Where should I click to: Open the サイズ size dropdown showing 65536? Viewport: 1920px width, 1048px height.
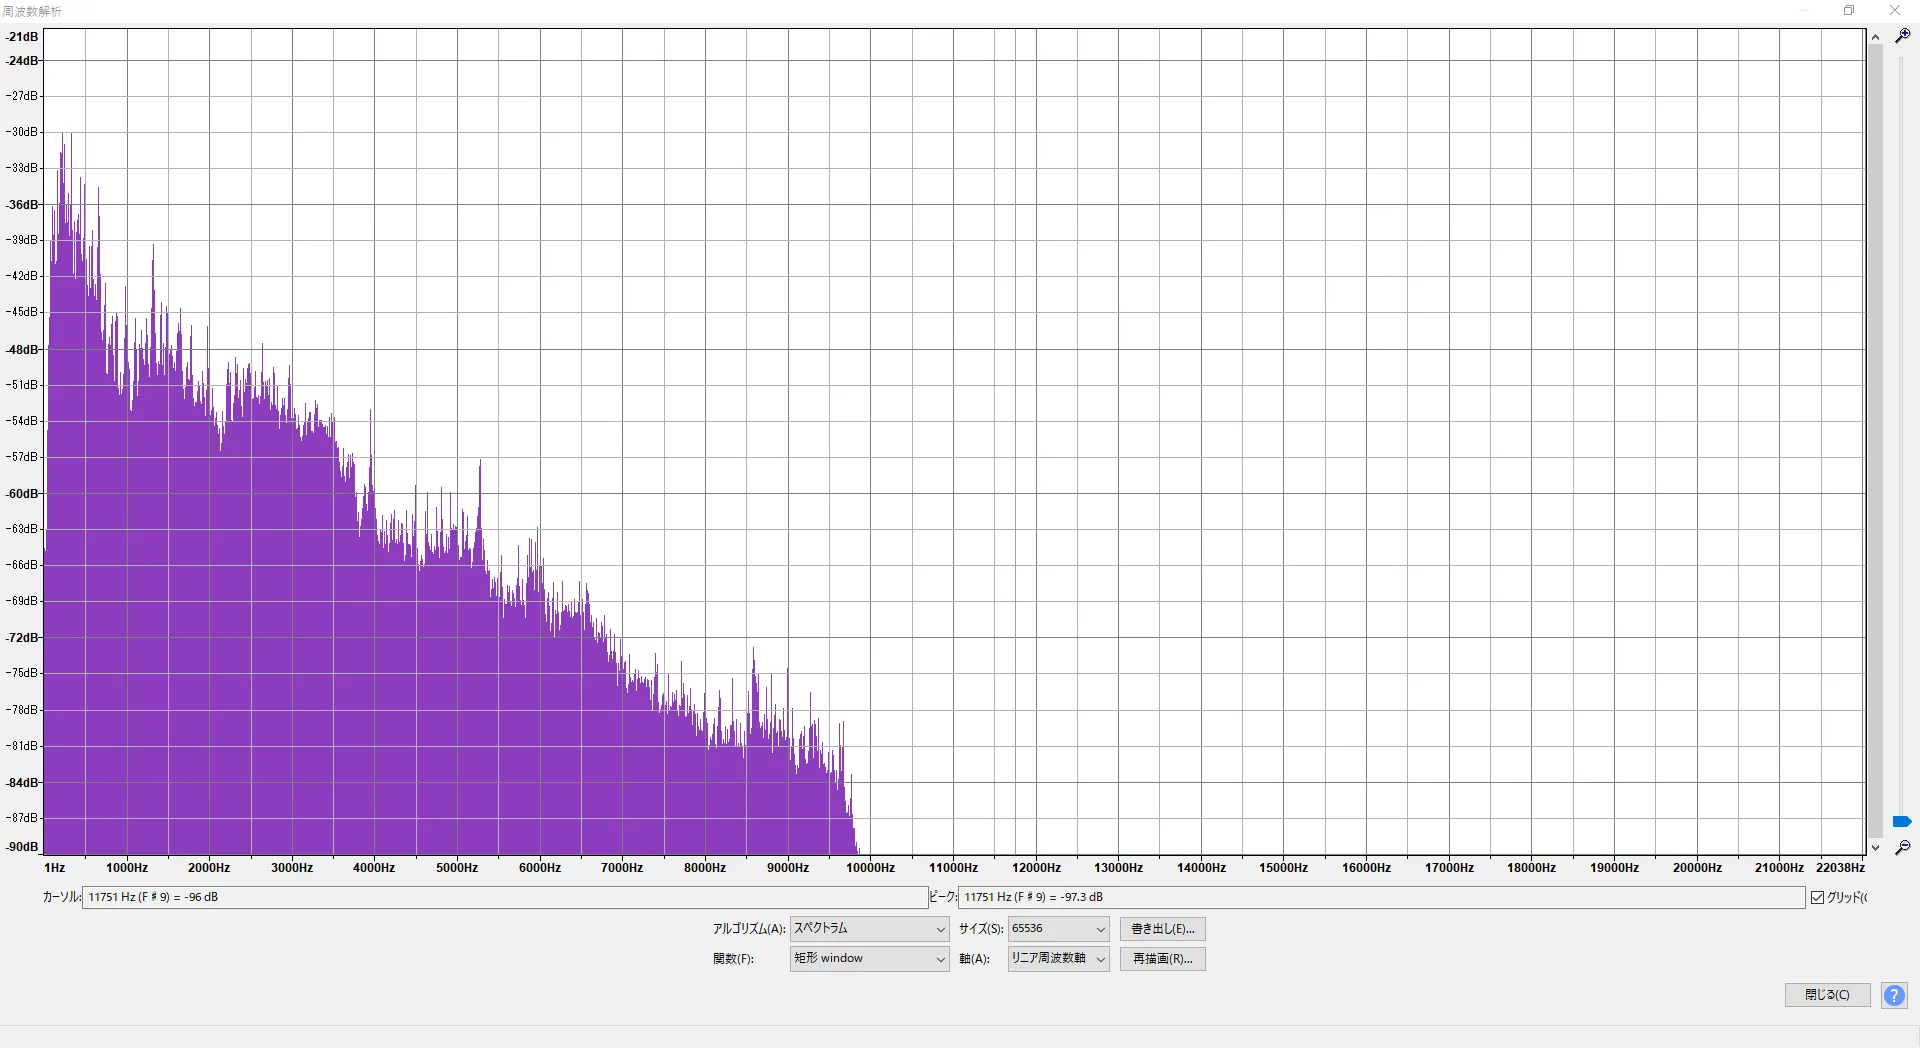(1058, 929)
